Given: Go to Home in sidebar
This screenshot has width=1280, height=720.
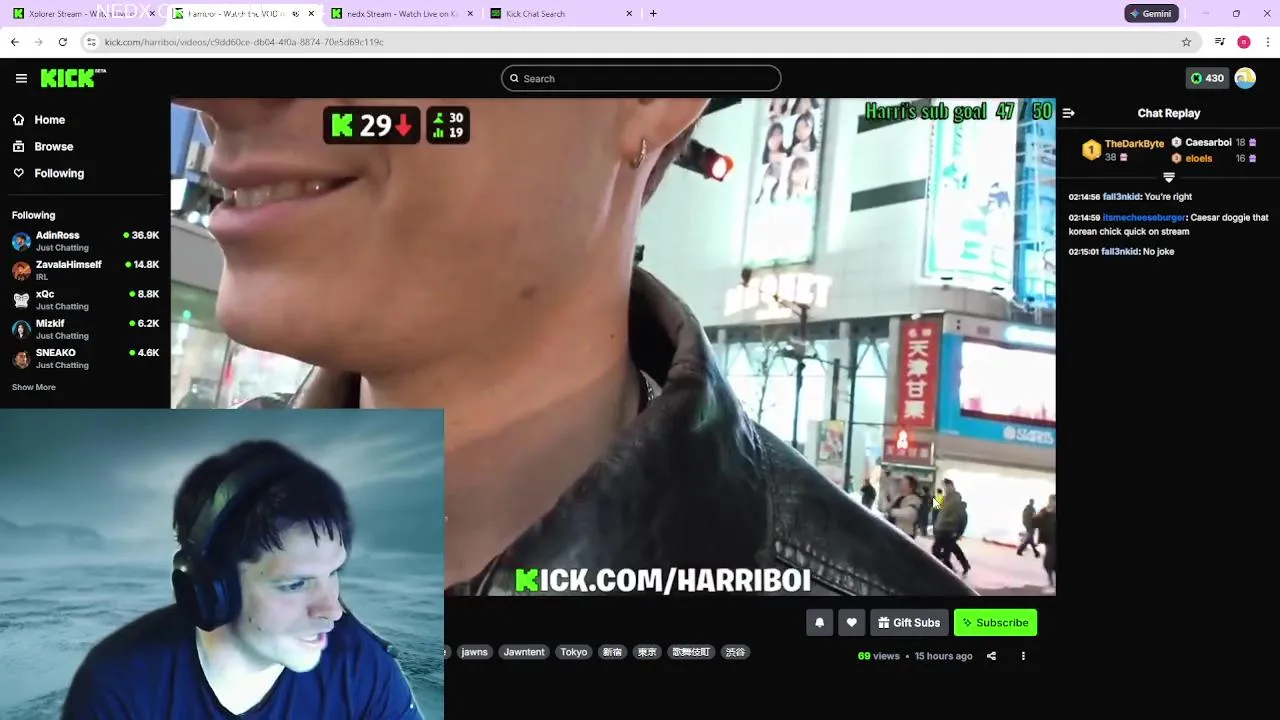Looking at the screenshot, I should [x=49, y=120].
